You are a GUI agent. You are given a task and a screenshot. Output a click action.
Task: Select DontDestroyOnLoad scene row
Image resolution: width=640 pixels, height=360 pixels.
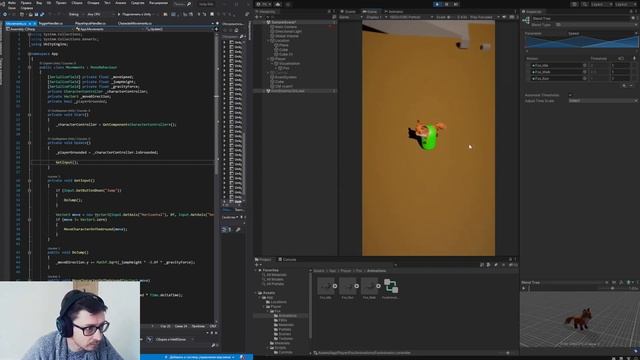coord(295,91)
